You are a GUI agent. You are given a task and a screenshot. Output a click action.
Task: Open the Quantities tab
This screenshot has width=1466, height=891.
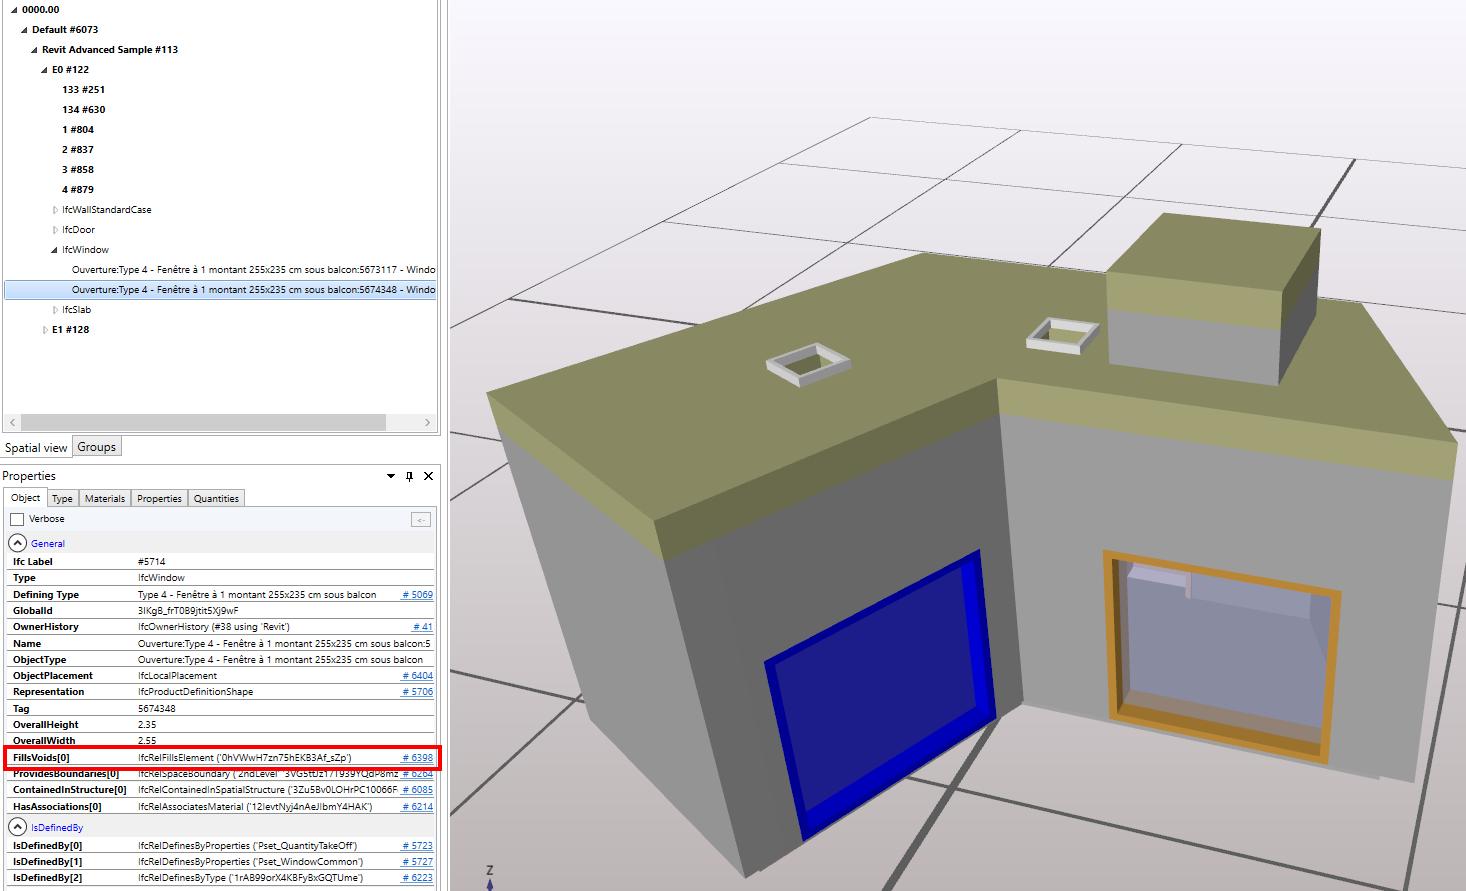216,498
